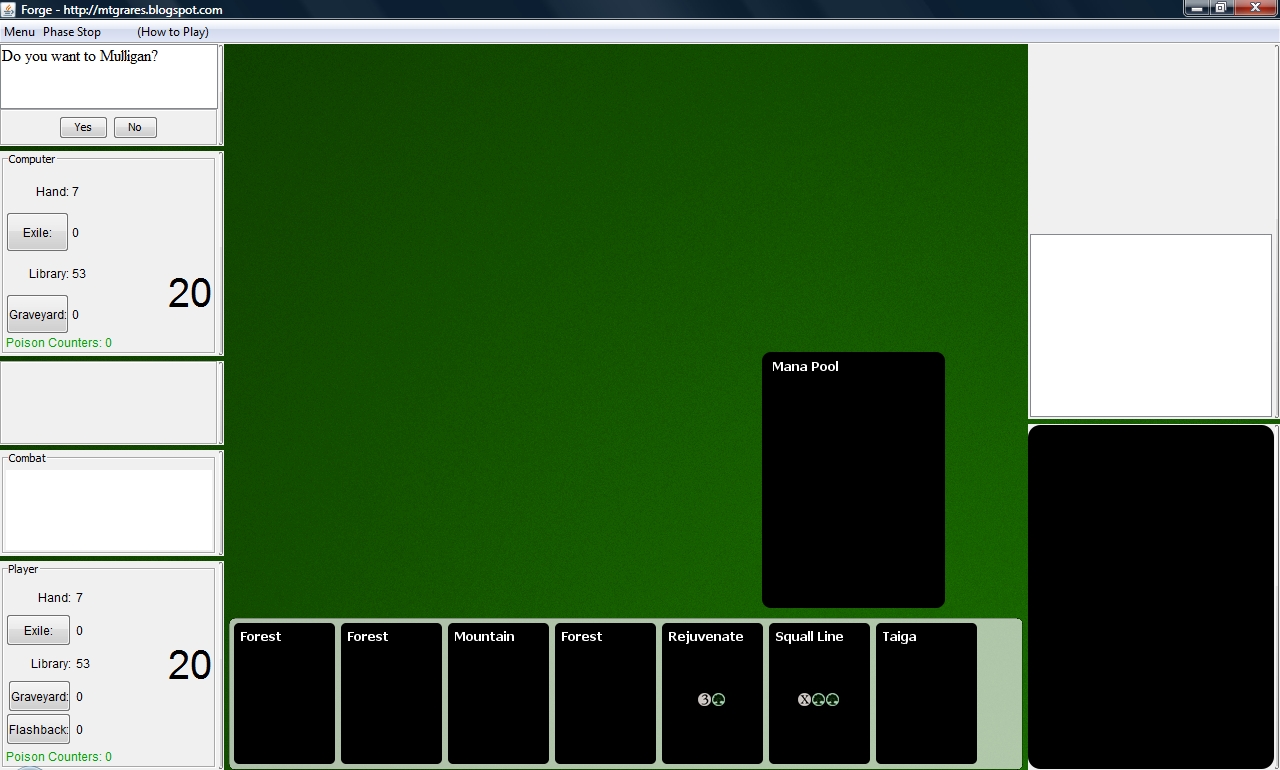
Task: Select the Mountain card in hand
Action: coord(498,693)
